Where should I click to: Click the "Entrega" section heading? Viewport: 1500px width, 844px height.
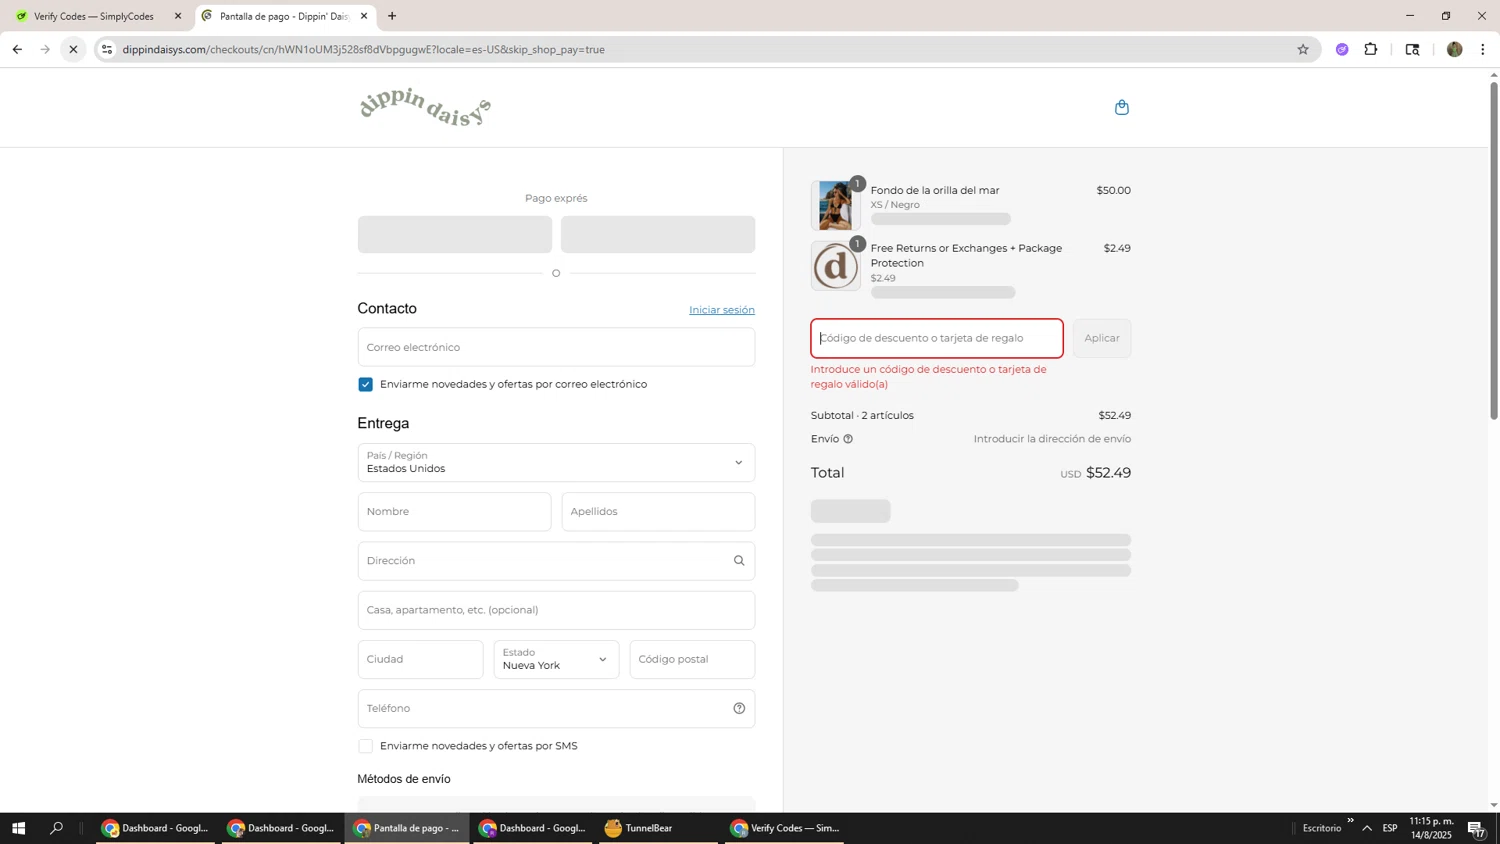coord(383,424)
